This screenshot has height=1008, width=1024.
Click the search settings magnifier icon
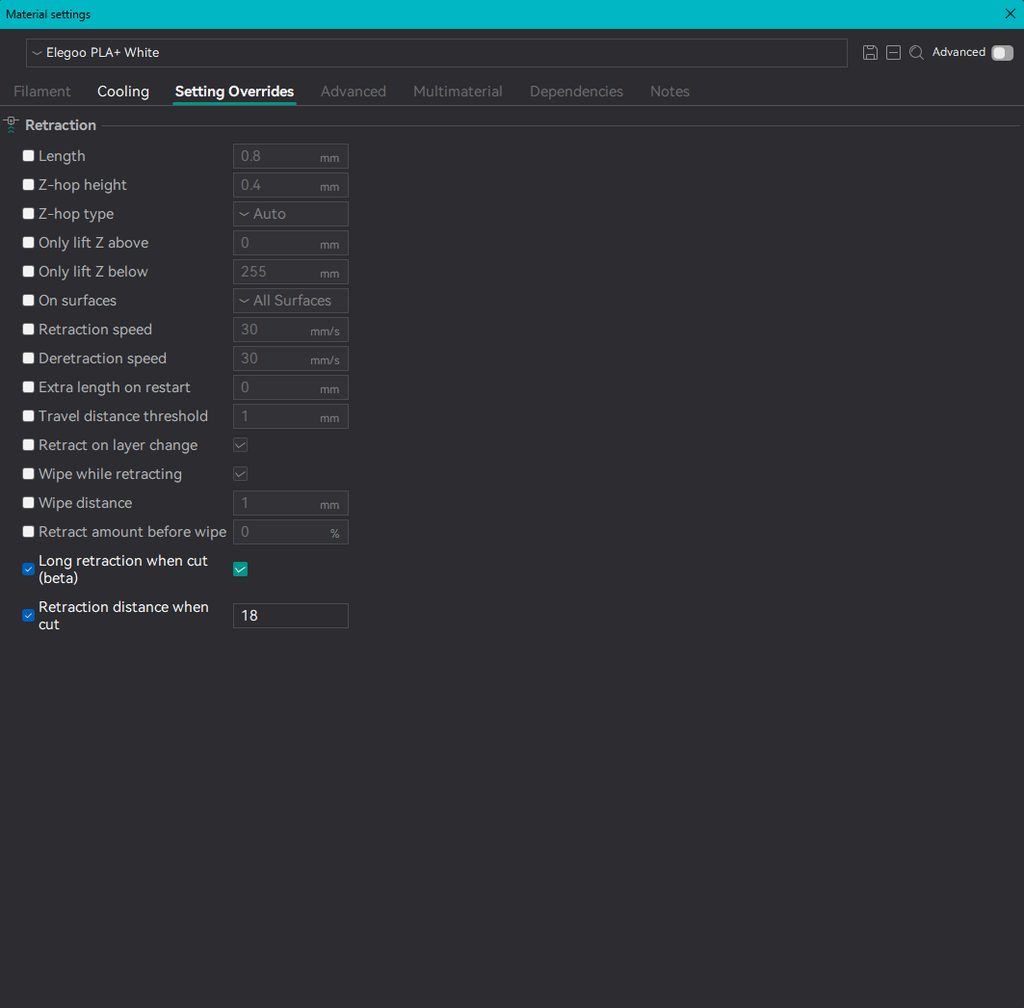tap(916, 53)
